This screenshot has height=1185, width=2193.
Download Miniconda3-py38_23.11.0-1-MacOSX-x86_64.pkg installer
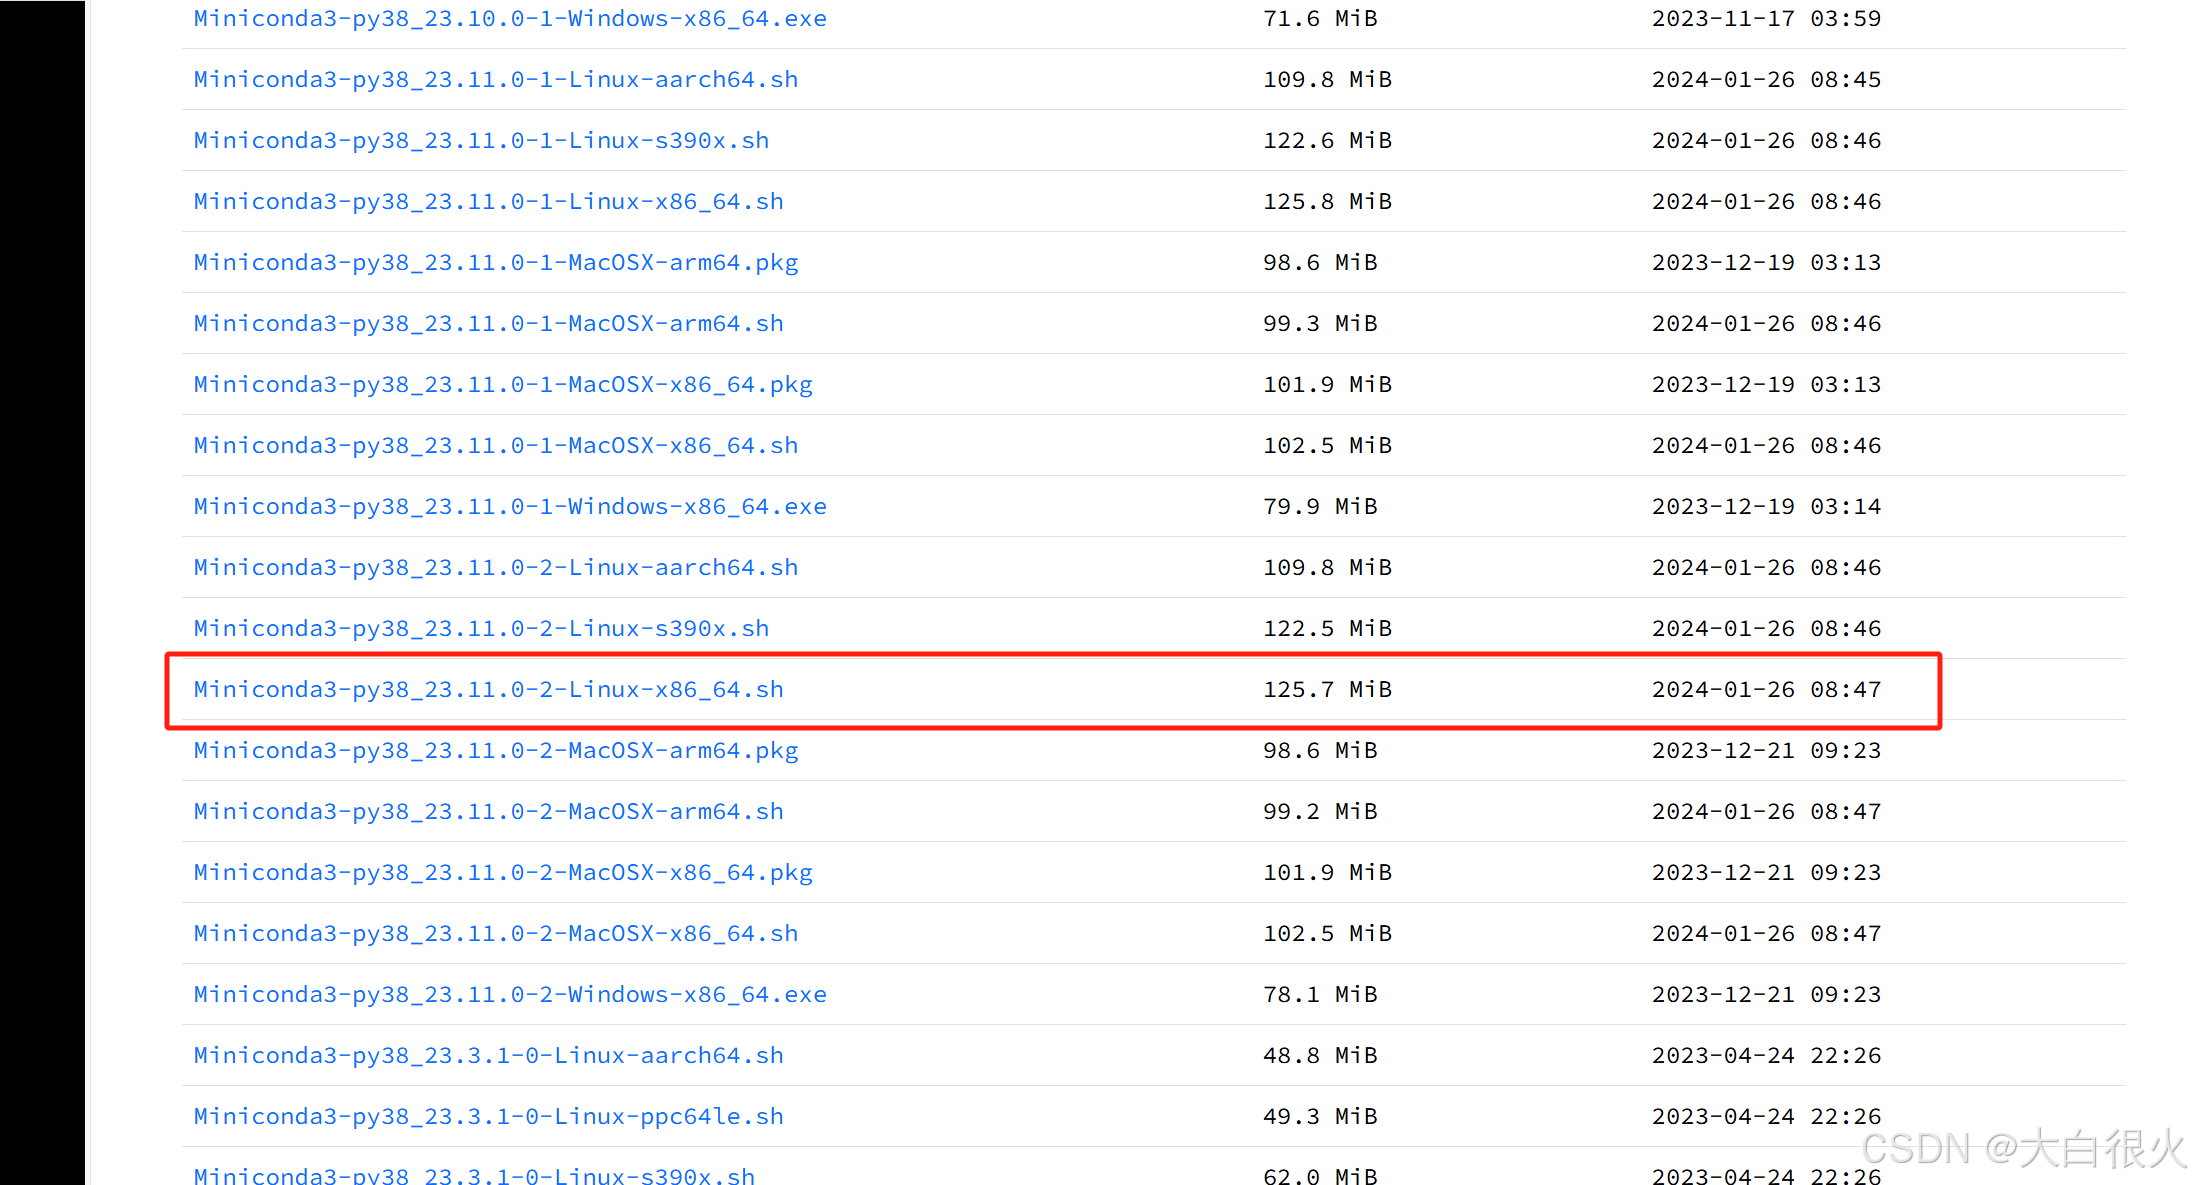503,385
